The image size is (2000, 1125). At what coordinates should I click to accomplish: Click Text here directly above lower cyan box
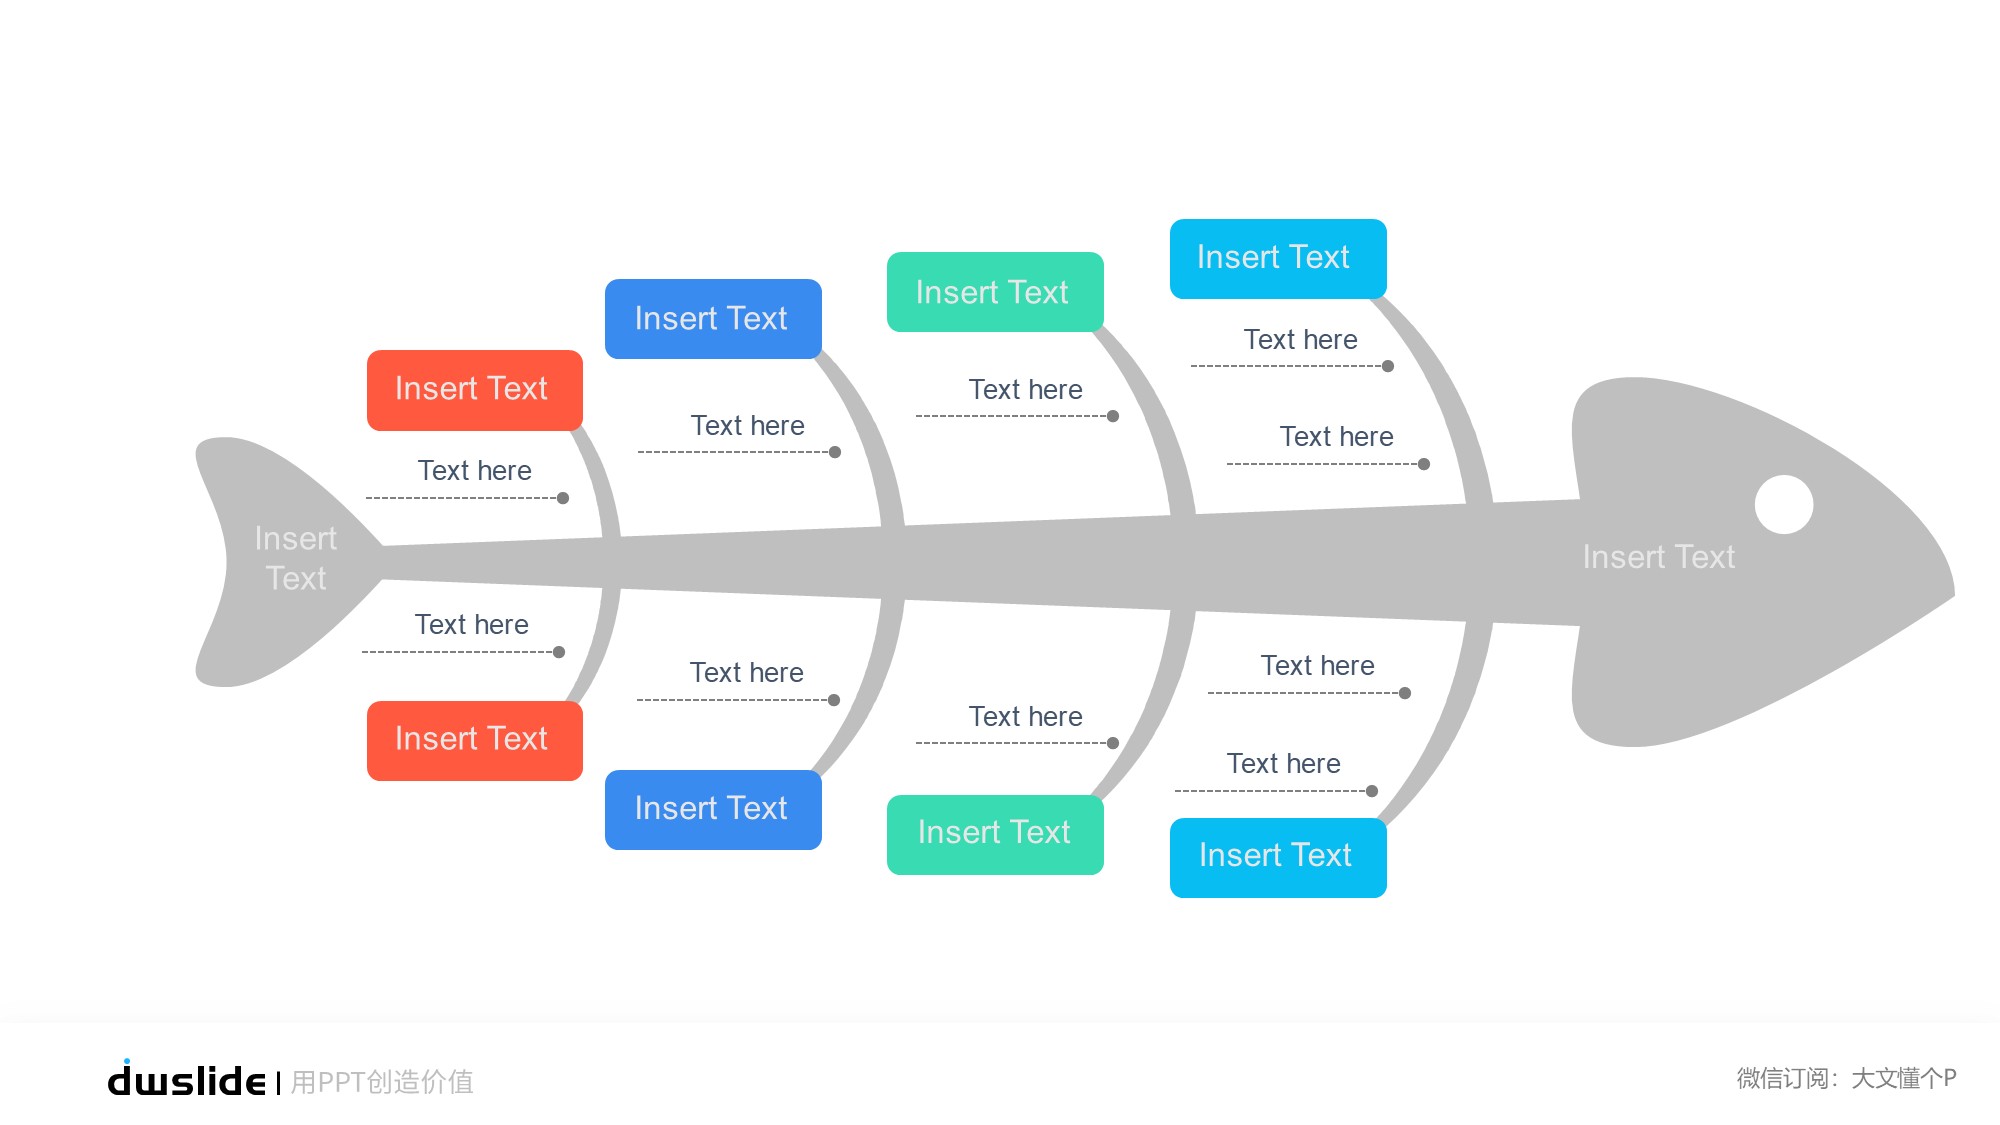(1283, 764)
